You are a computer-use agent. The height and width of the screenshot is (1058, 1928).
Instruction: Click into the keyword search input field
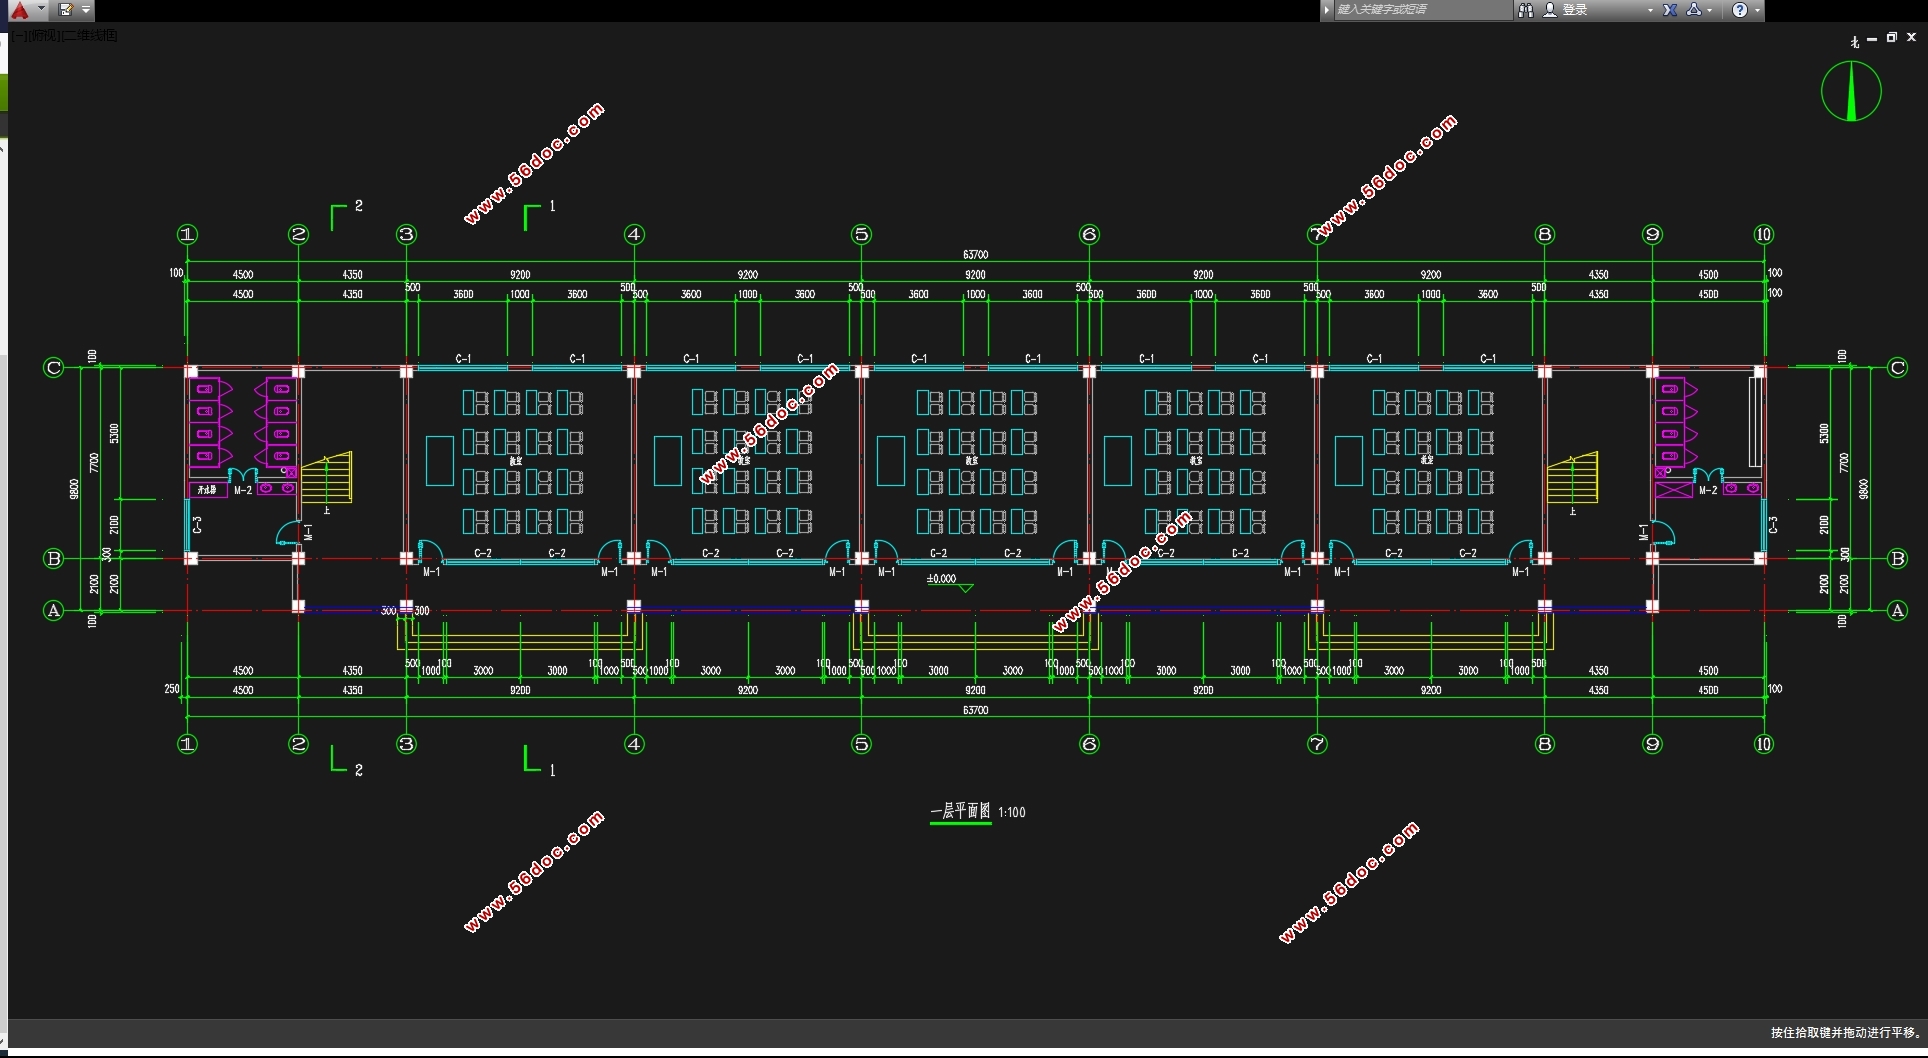tap(1420, 10)
